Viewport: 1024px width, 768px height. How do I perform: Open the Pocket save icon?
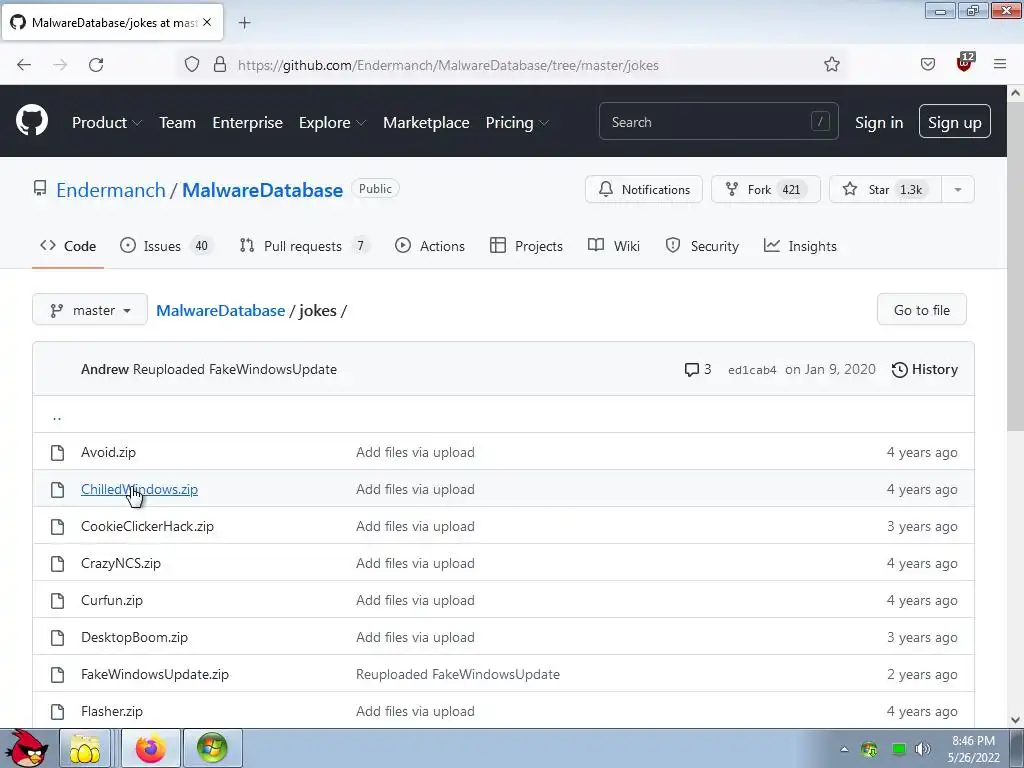[x=927, y=64]
